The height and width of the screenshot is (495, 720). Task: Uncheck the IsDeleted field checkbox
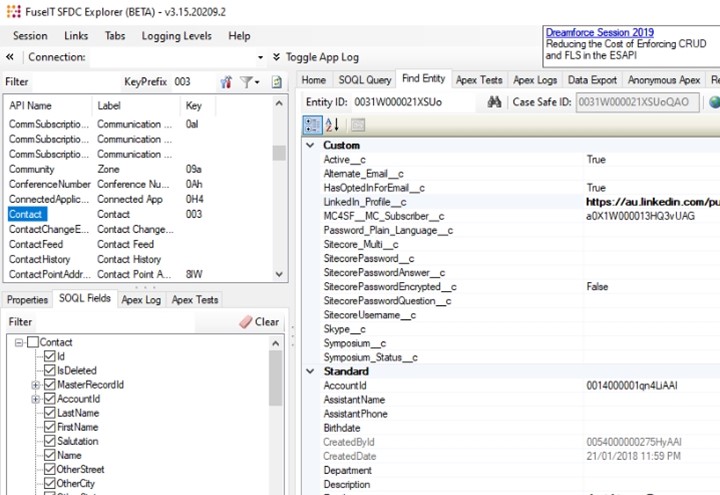pos(50,370)
